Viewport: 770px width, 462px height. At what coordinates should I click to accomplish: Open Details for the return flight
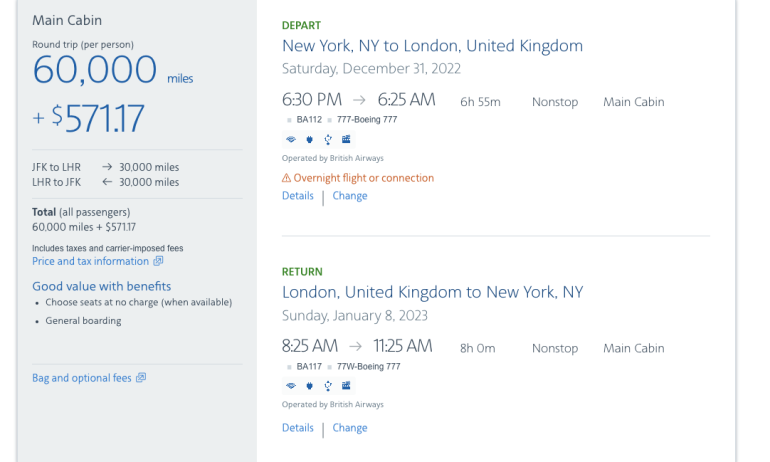pyautogui.click(x=297, y=428)
